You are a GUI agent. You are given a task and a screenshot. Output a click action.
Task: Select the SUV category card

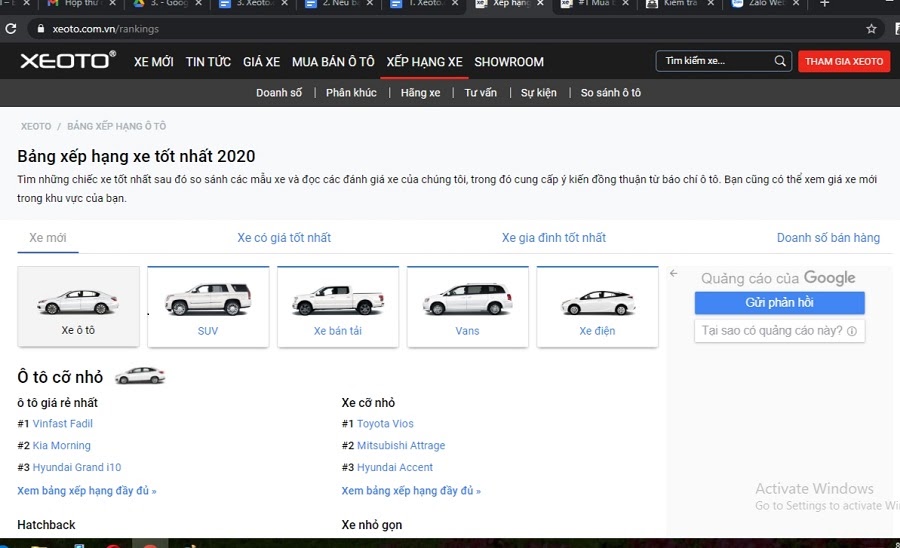click(208, 307)
